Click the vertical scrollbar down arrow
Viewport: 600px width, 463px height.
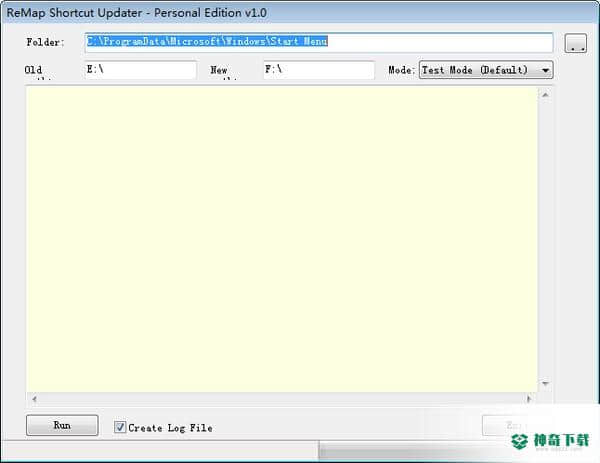[545, 383]
